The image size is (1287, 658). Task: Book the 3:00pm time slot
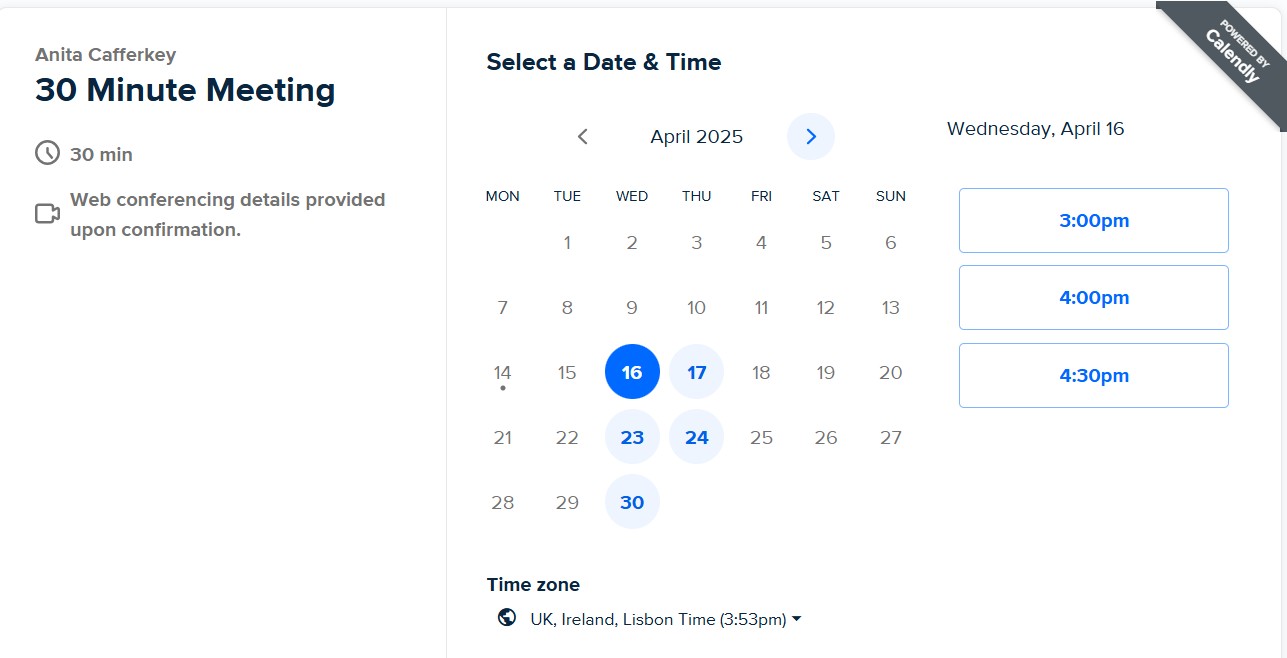(1093, 221)
